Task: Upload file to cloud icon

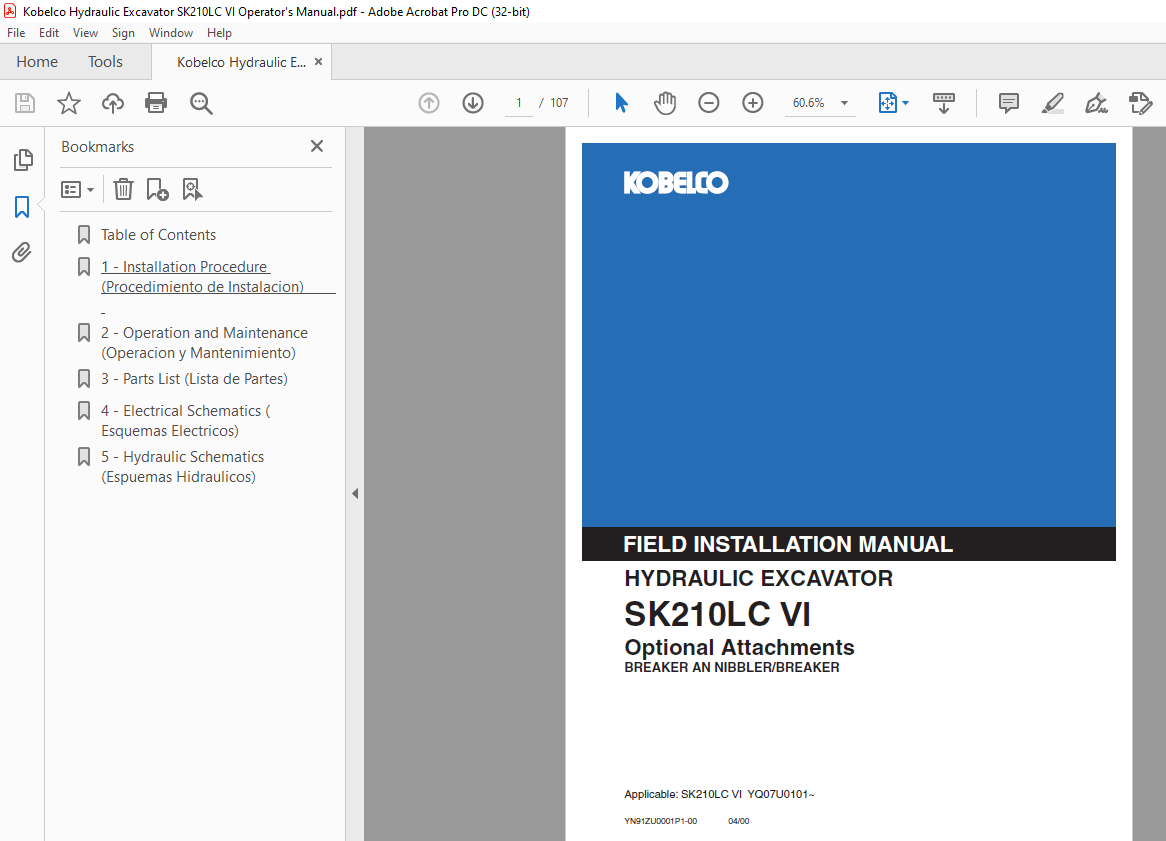Action: click(112, 103)
